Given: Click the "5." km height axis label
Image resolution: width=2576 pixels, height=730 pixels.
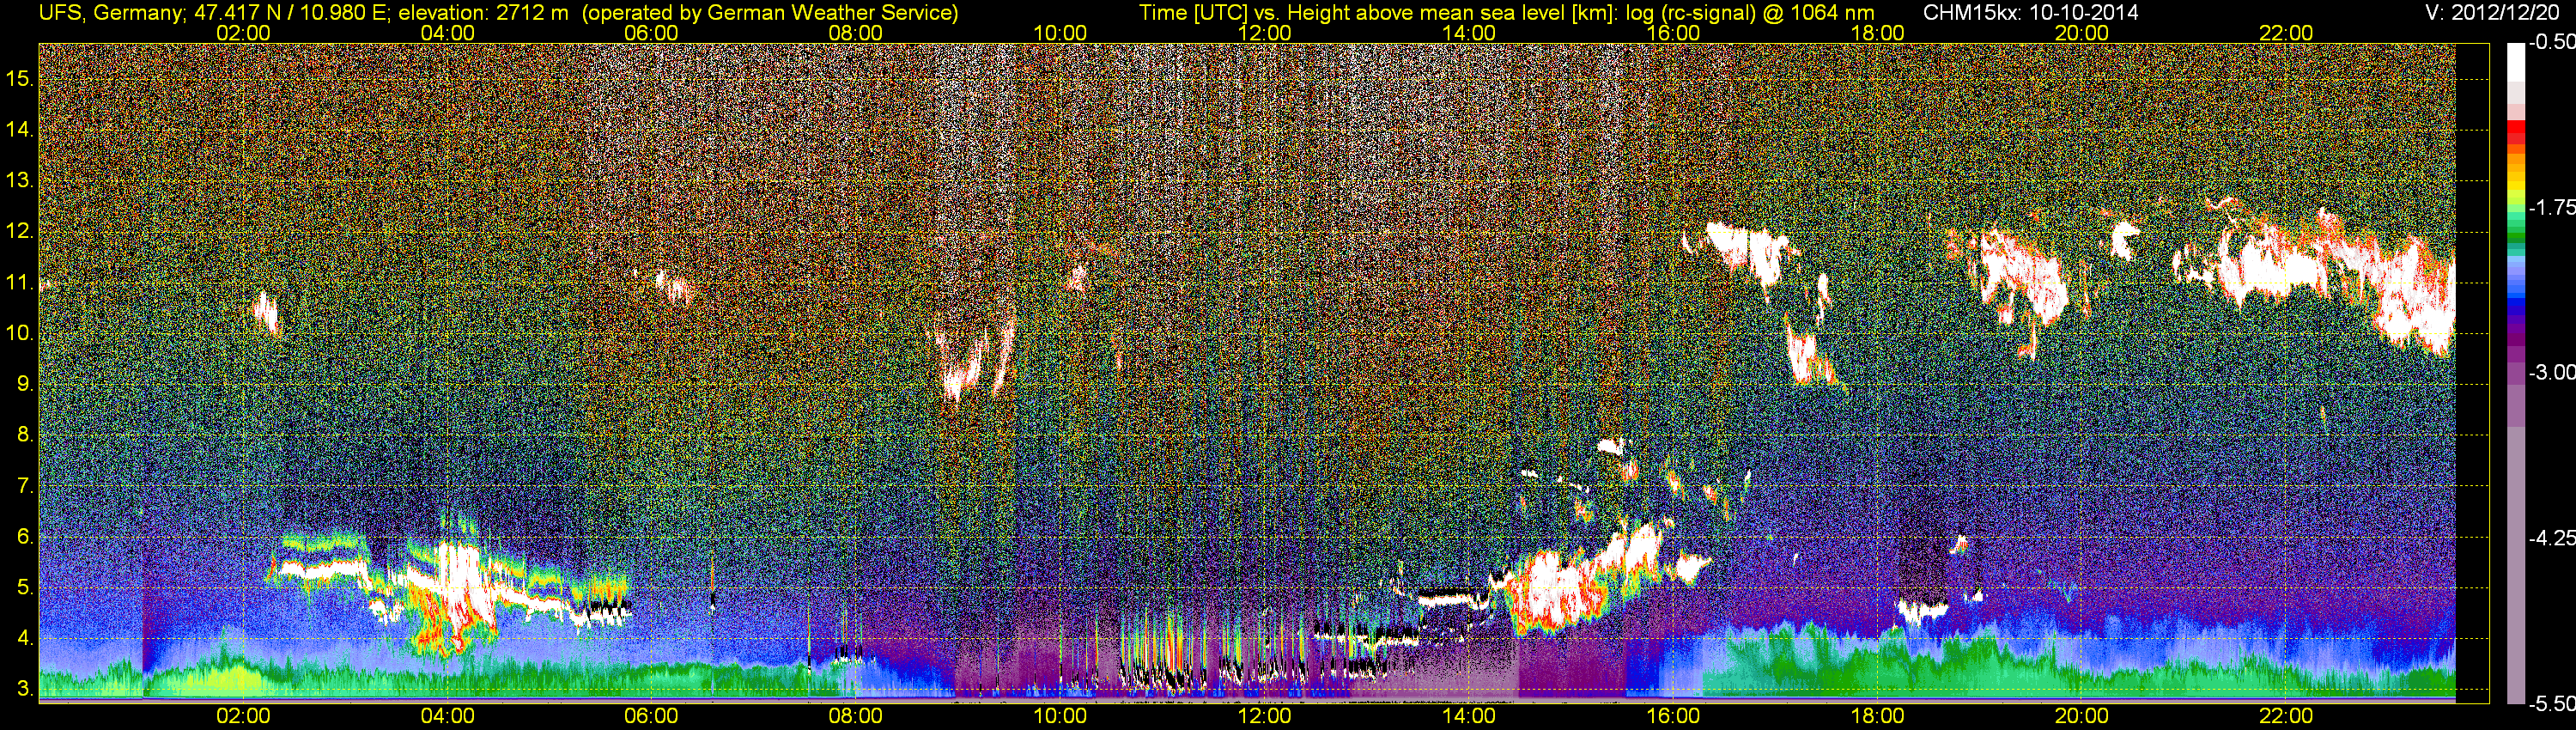Looking at the screenshot, I should coord(24,588).
